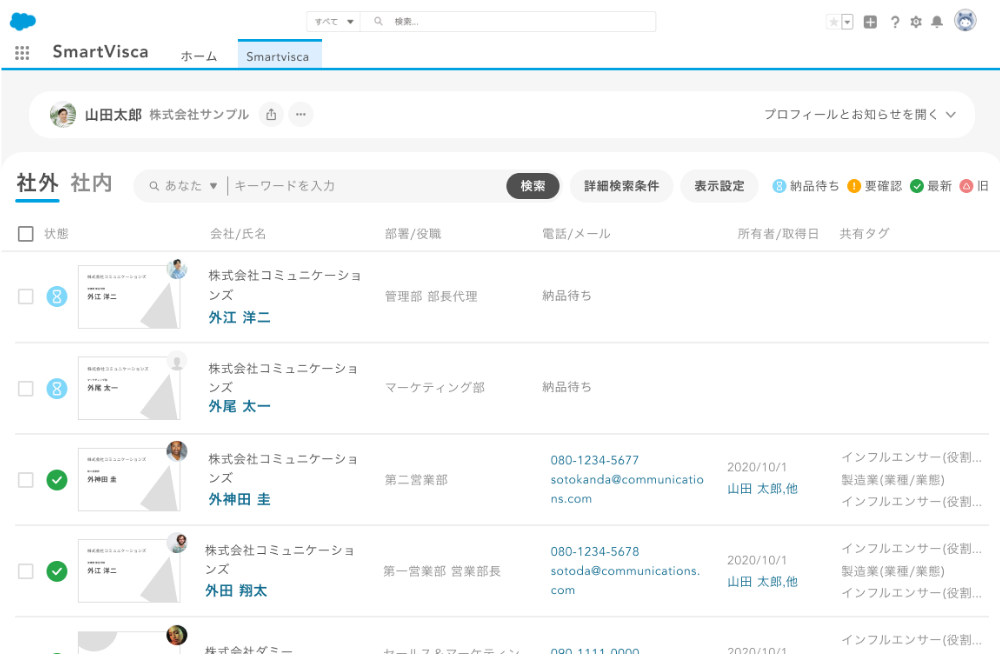Click the share icon beside 株式会社サンプル
1000x654 pixels.
pos(271,115)
